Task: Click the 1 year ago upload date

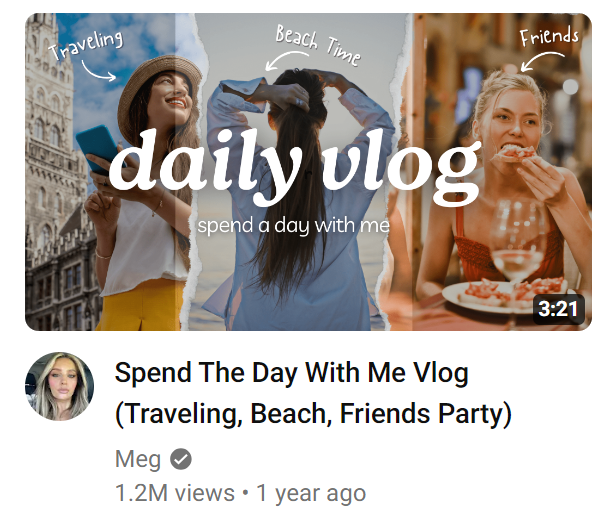Action: click(311, 493)
